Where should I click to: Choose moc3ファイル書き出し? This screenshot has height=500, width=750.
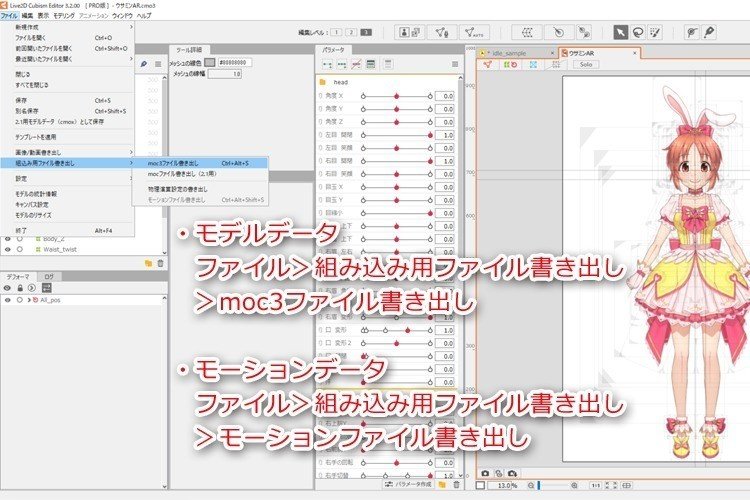[x=200, y=163]
